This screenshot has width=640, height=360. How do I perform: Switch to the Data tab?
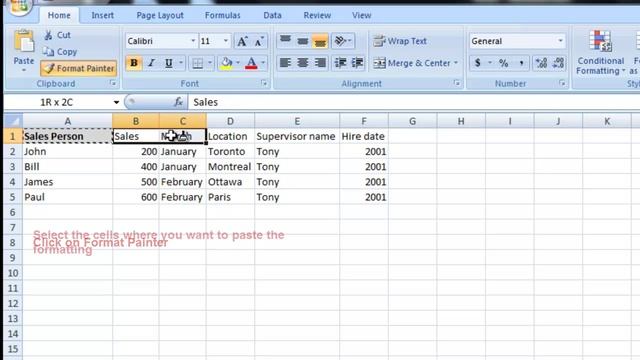pos(272,16)
